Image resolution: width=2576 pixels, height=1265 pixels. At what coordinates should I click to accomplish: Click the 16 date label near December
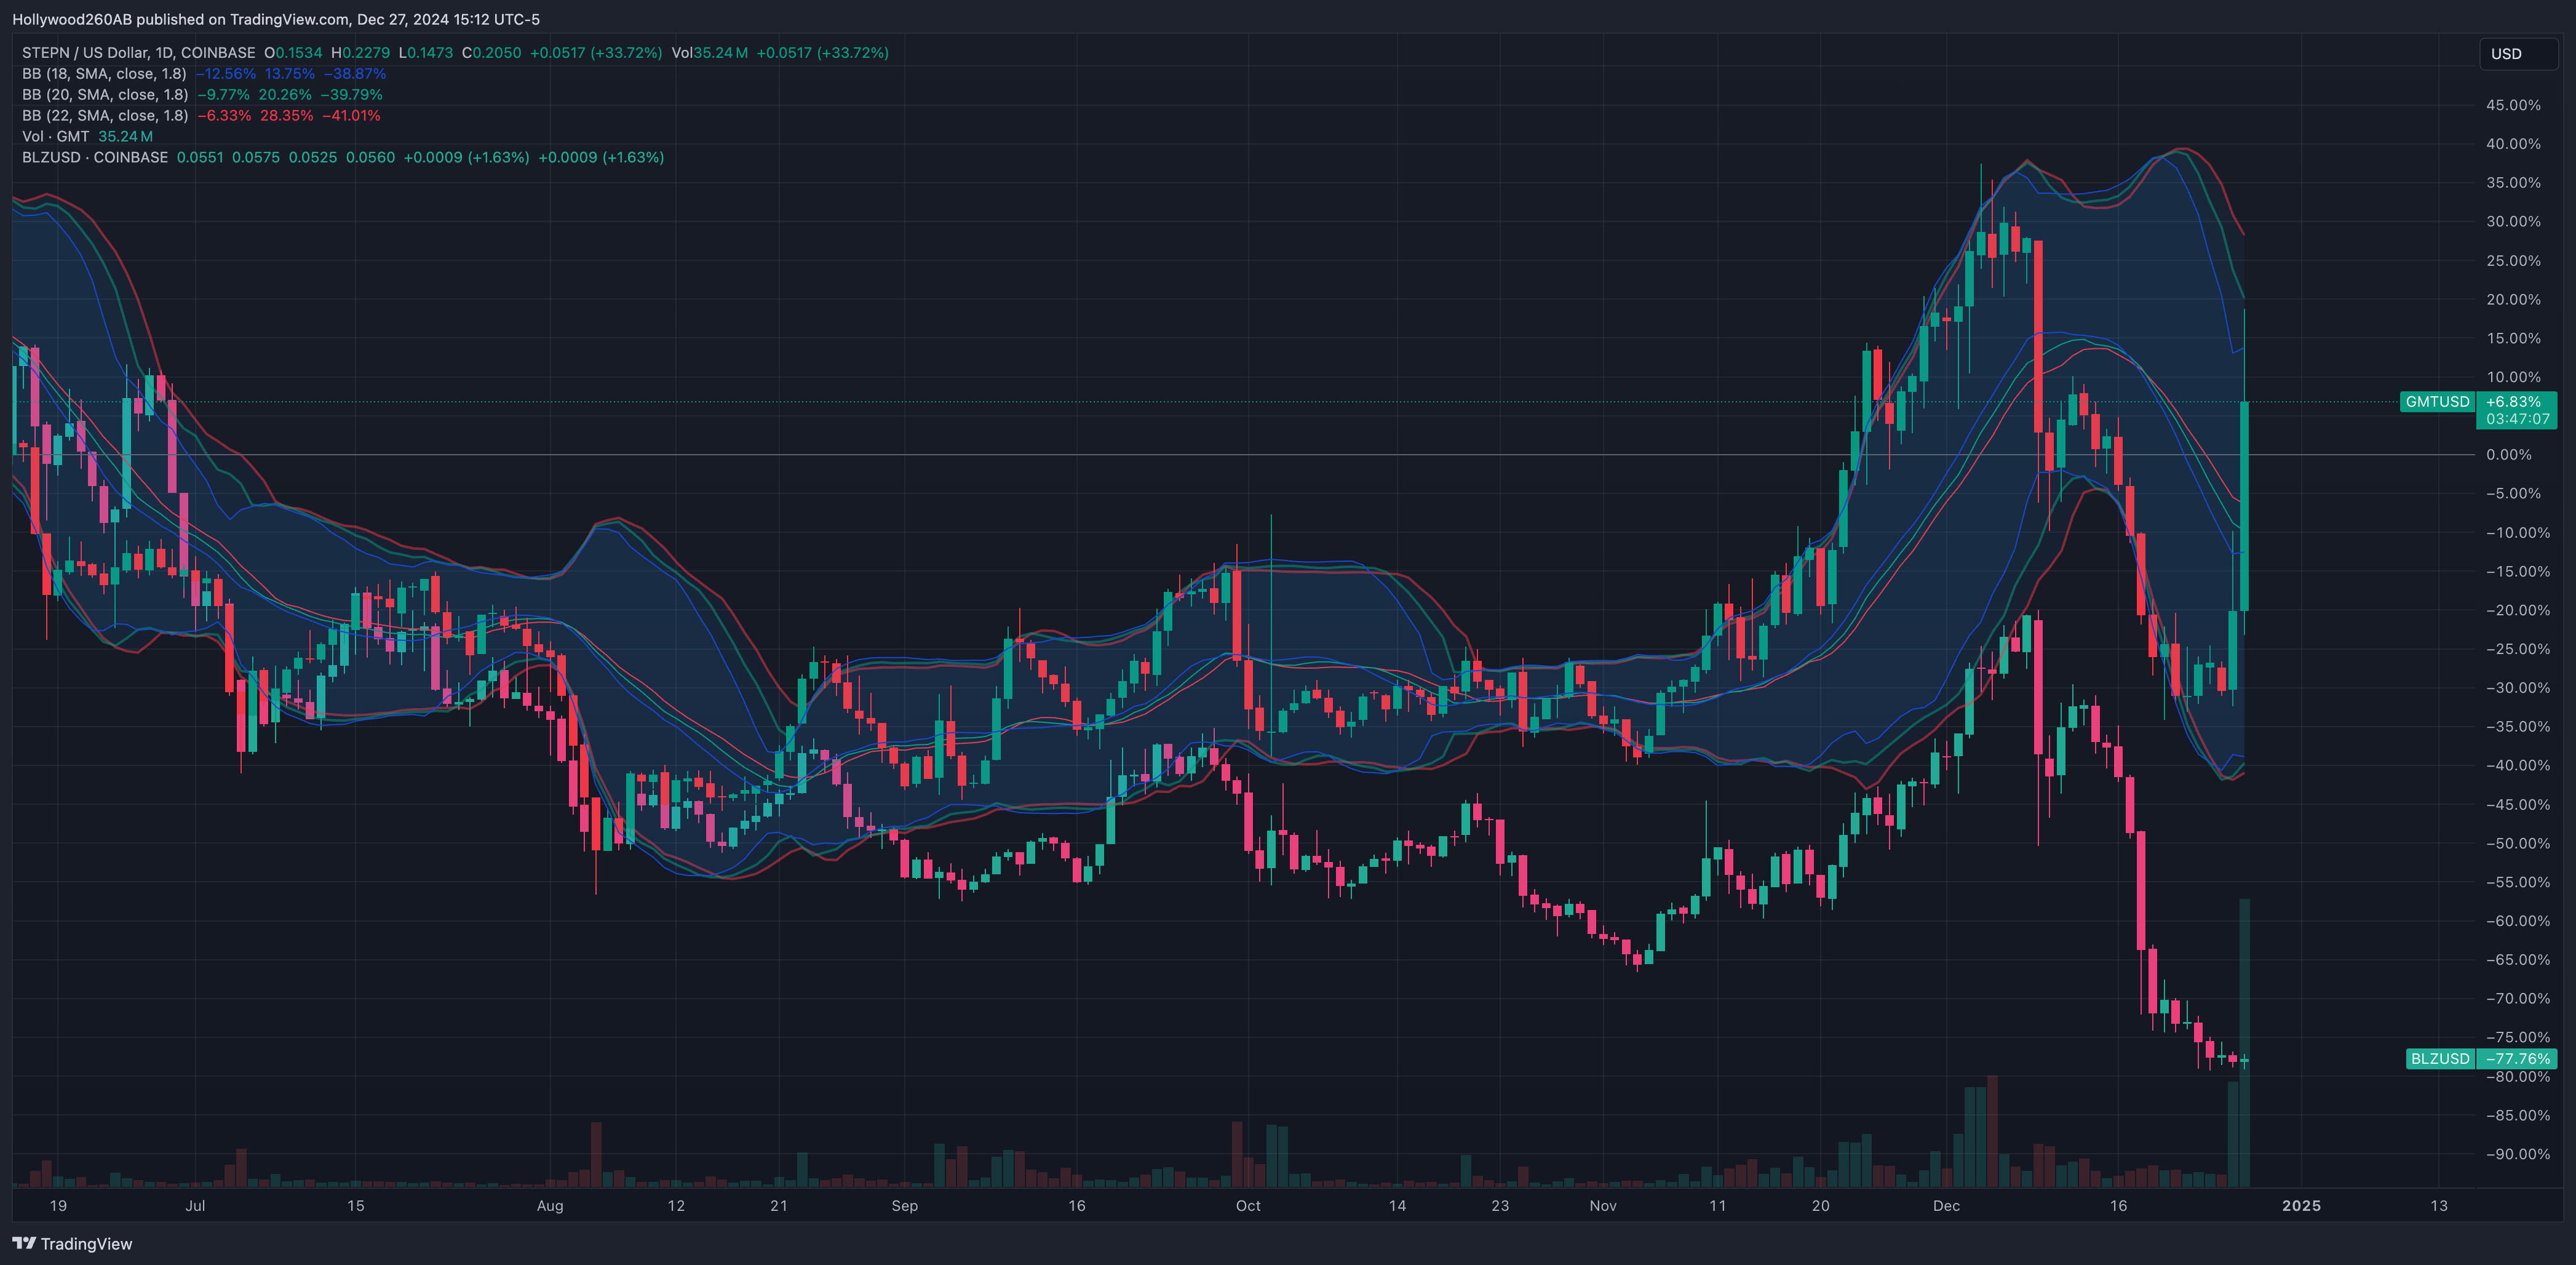click(2118, 1206)
